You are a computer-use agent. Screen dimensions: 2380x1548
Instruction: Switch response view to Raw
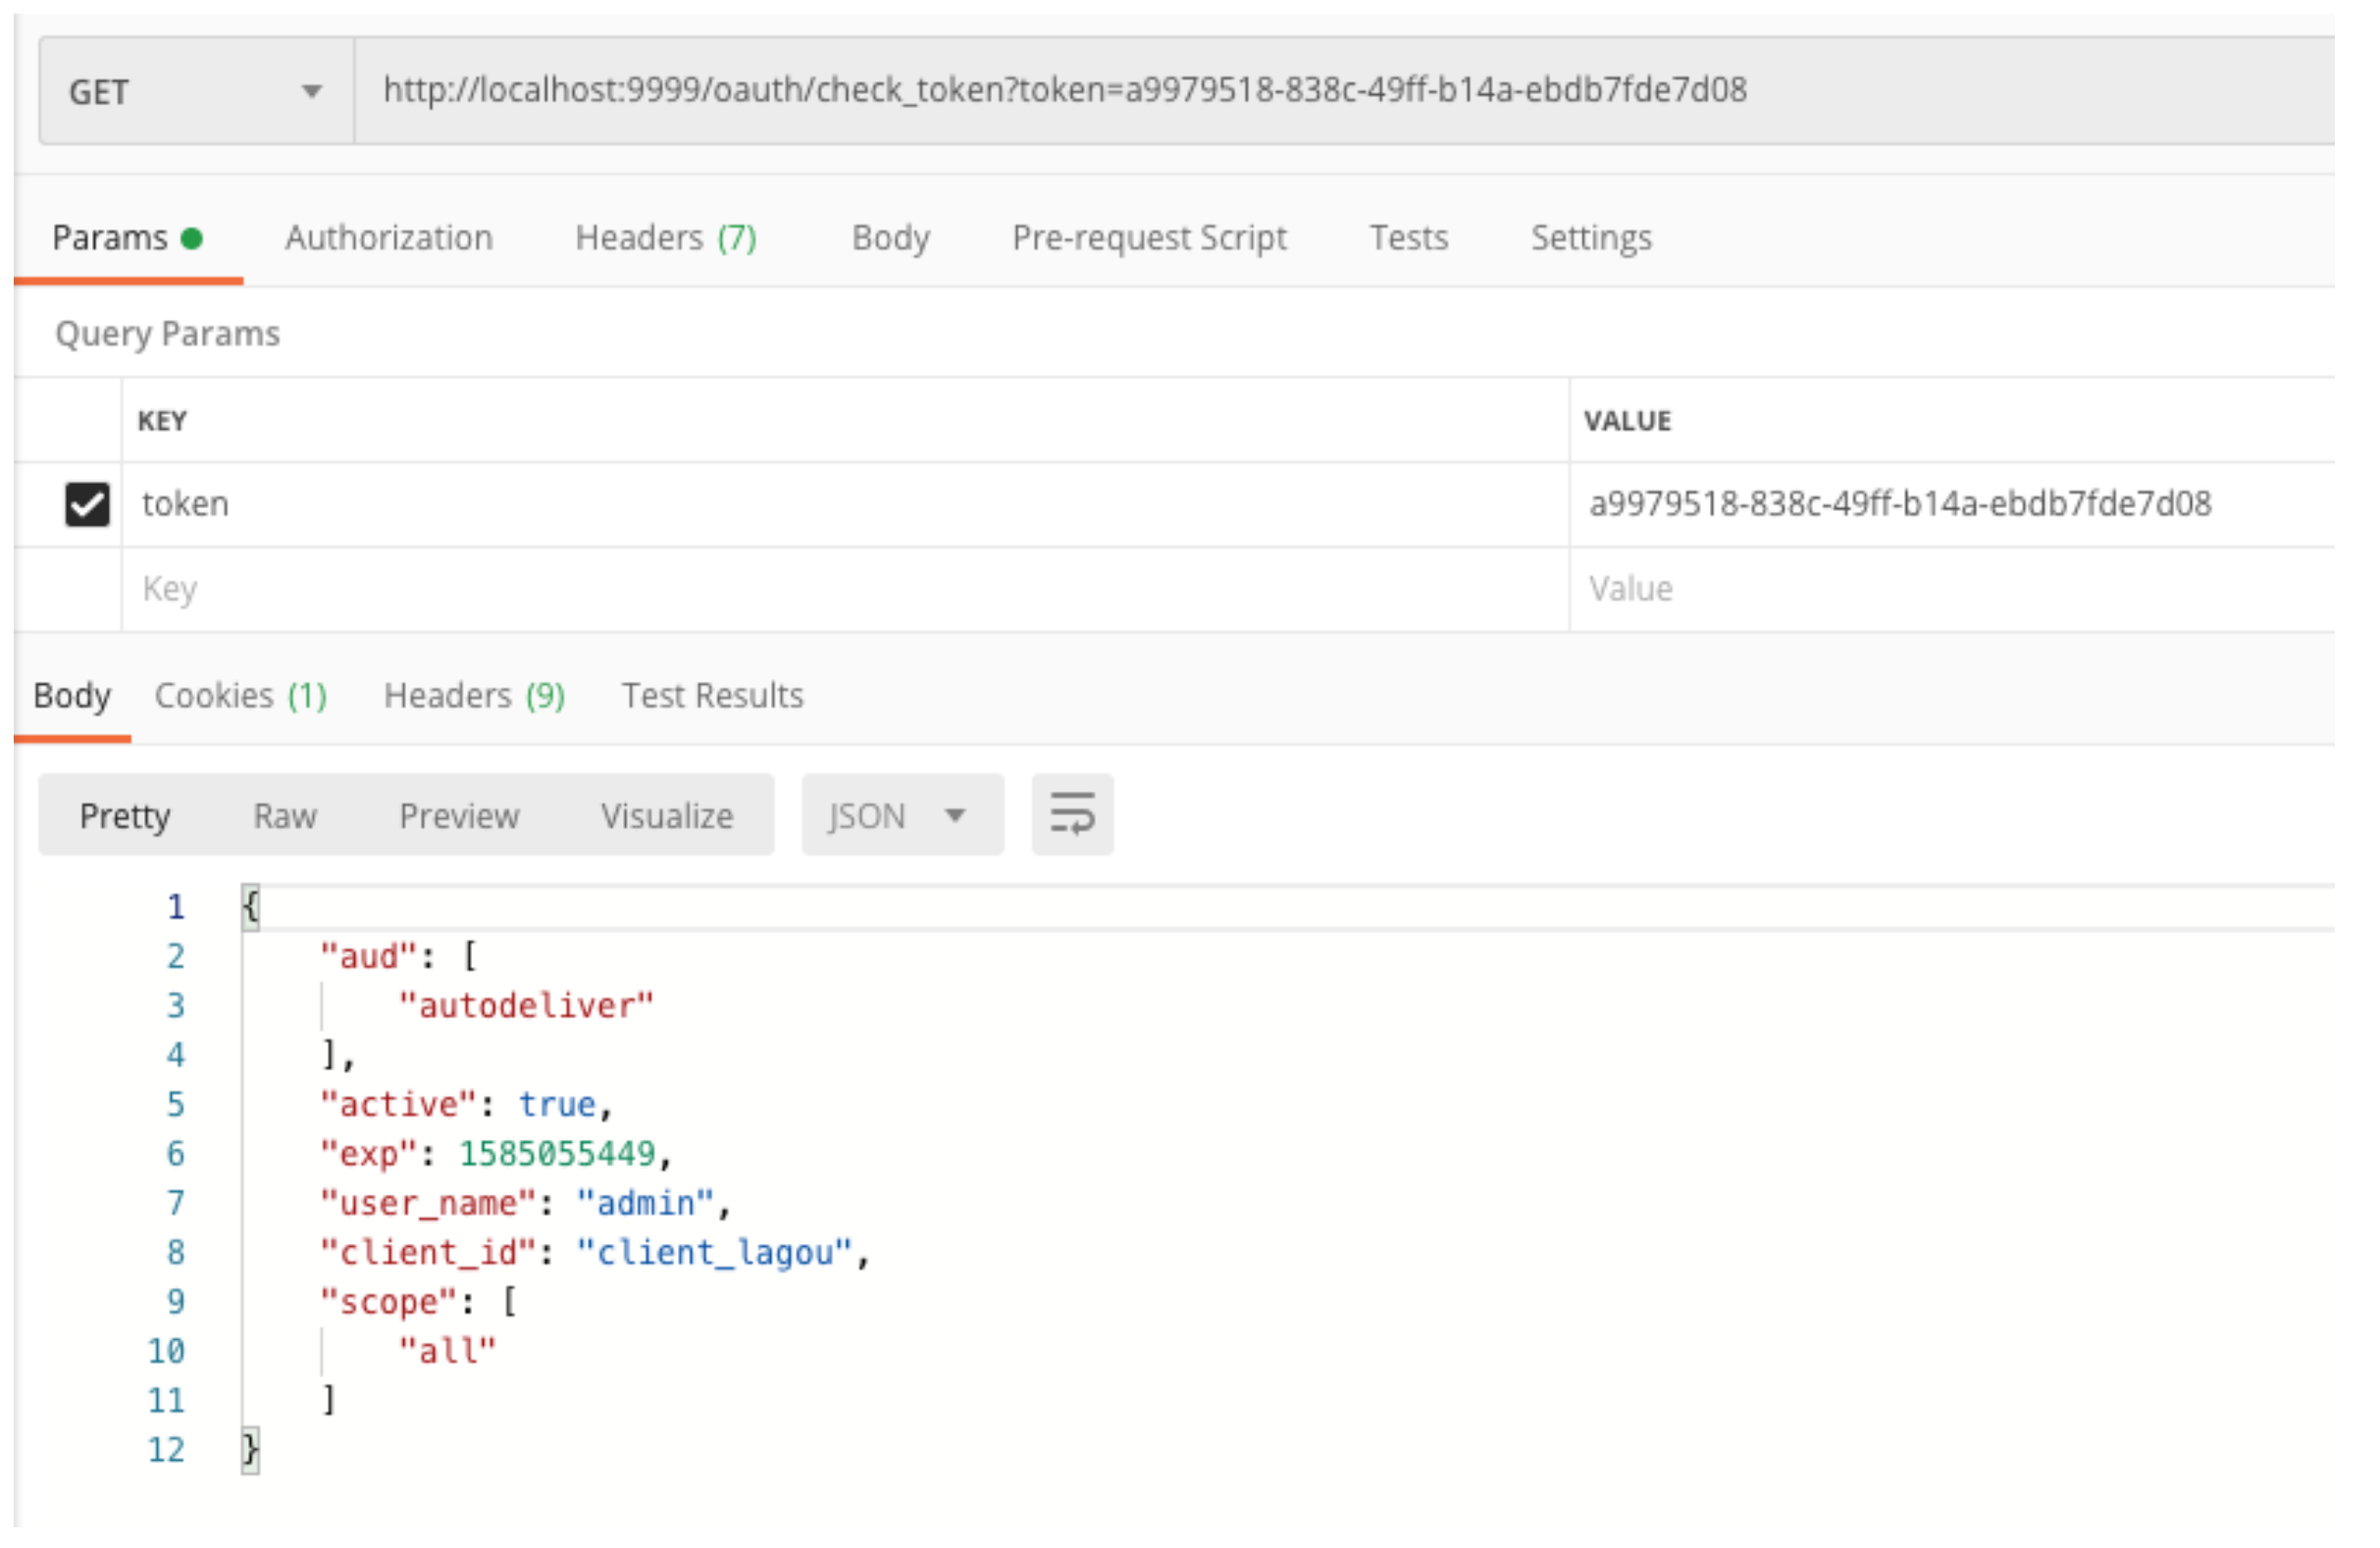(x=284, y=816)
